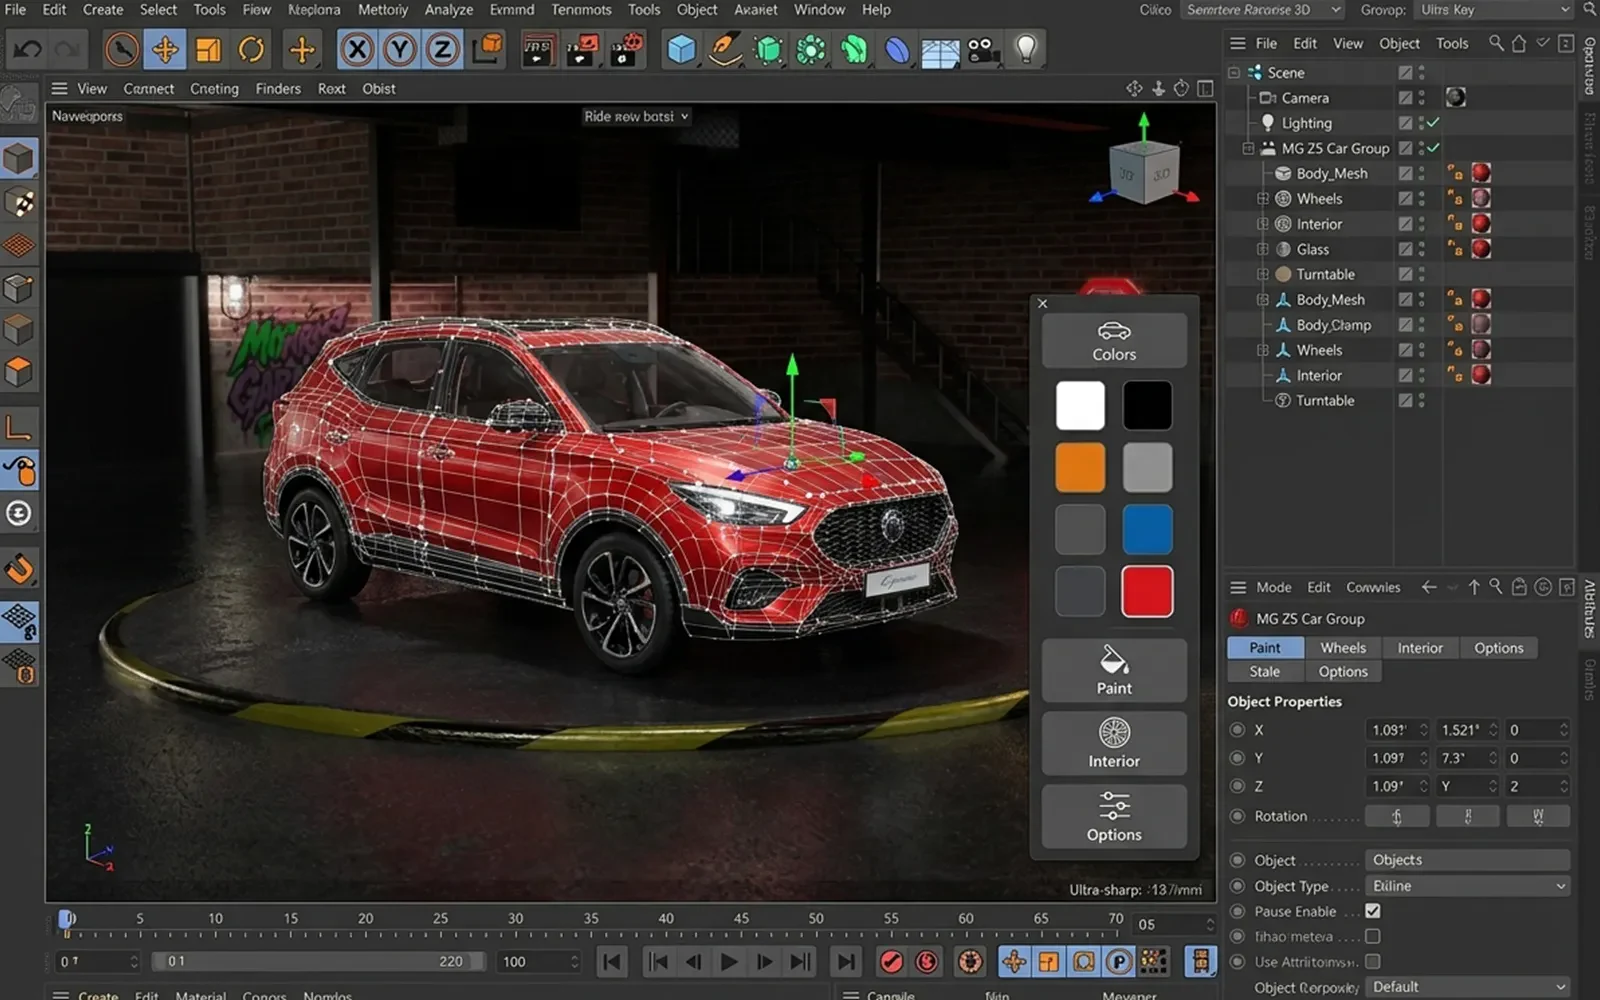Toggle the Turntable layer checkbox, top entry

coord(1405,274)
